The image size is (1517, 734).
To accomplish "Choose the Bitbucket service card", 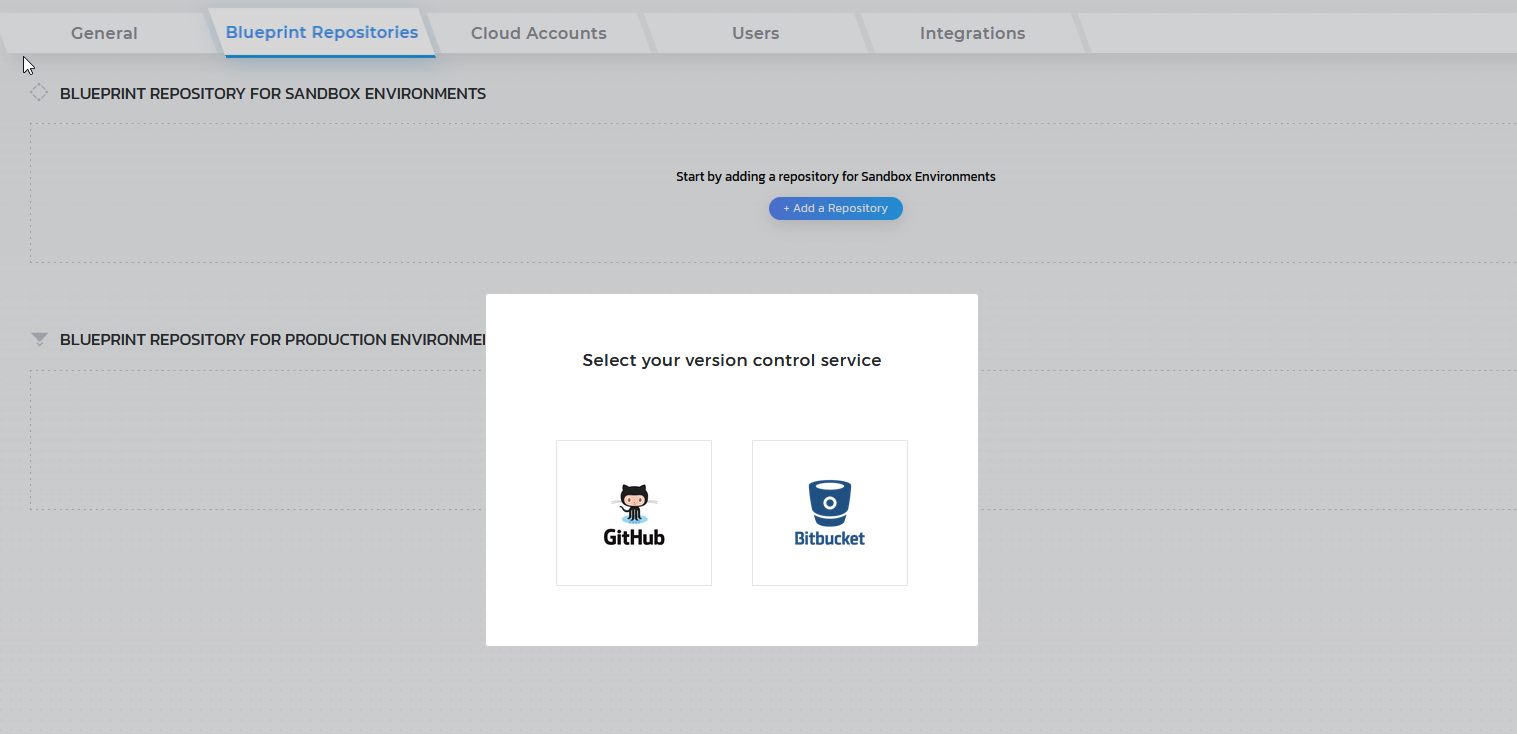I will tap(830, 513).
